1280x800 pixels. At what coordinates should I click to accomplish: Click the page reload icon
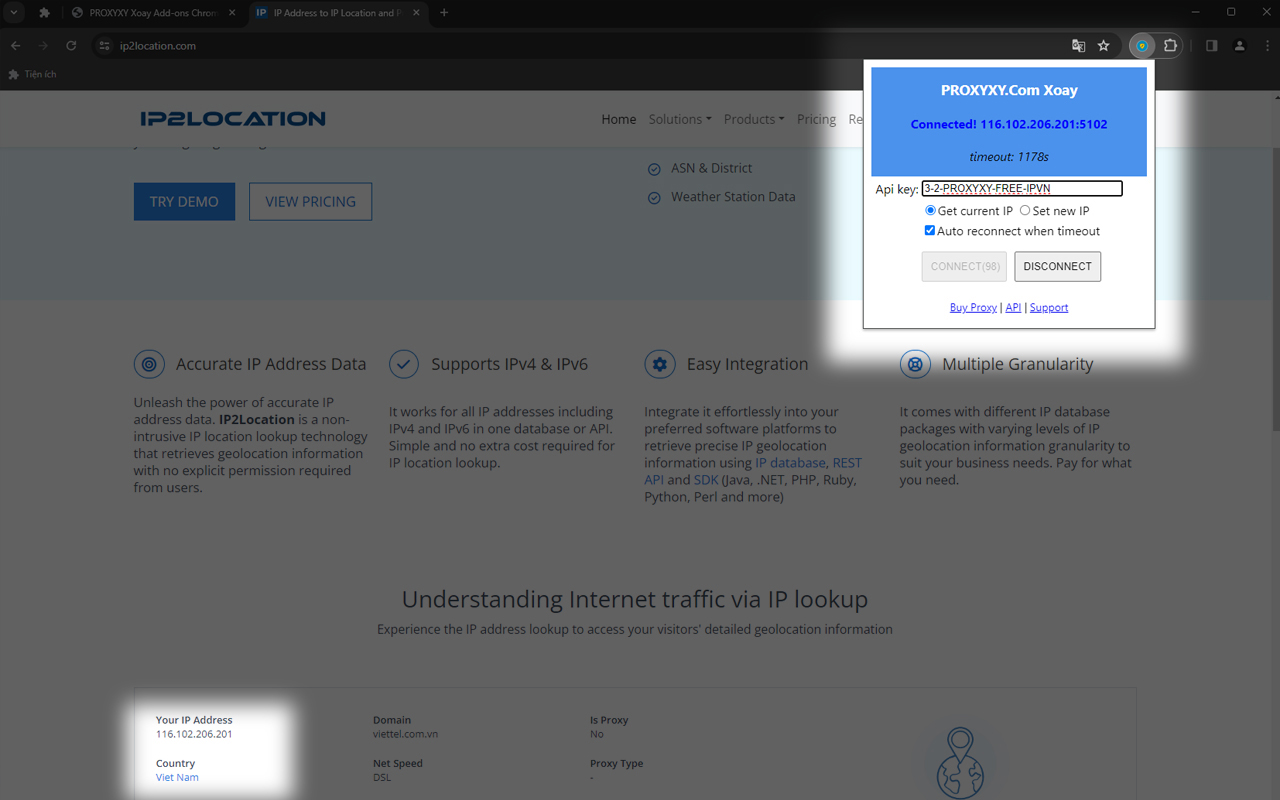tap(70, 45)
